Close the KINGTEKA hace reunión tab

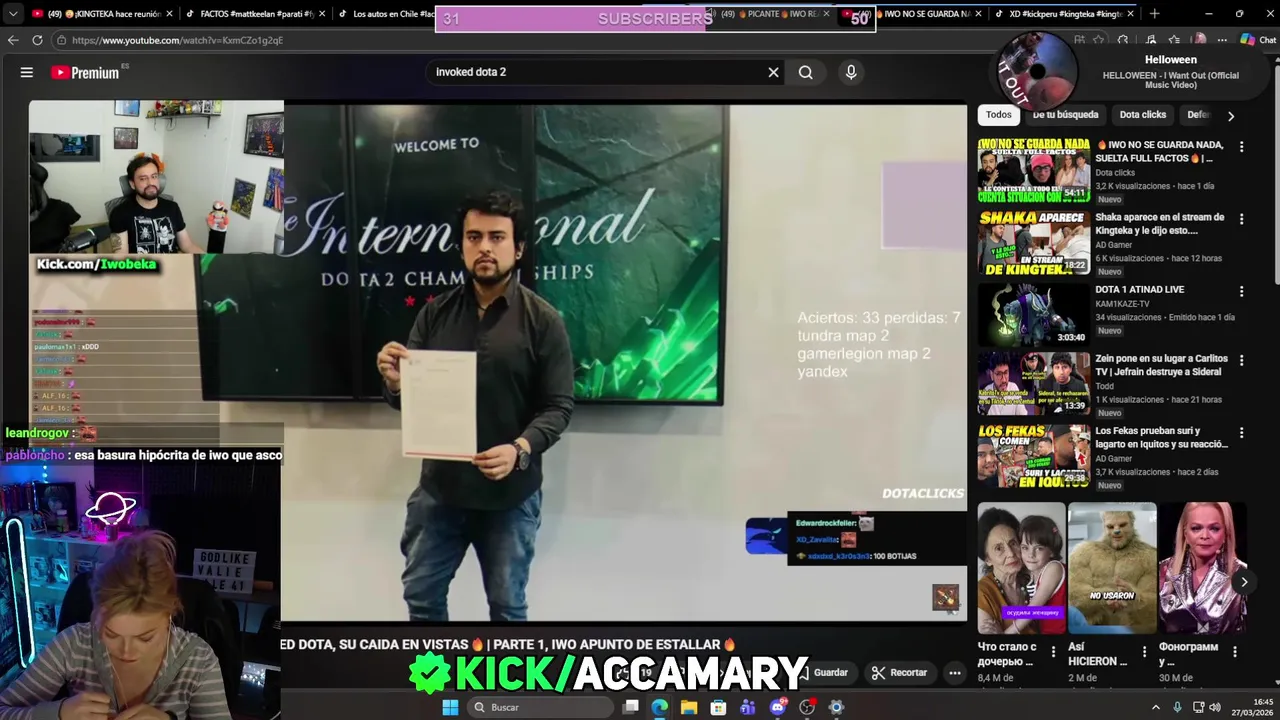click(x=169, y=14)
